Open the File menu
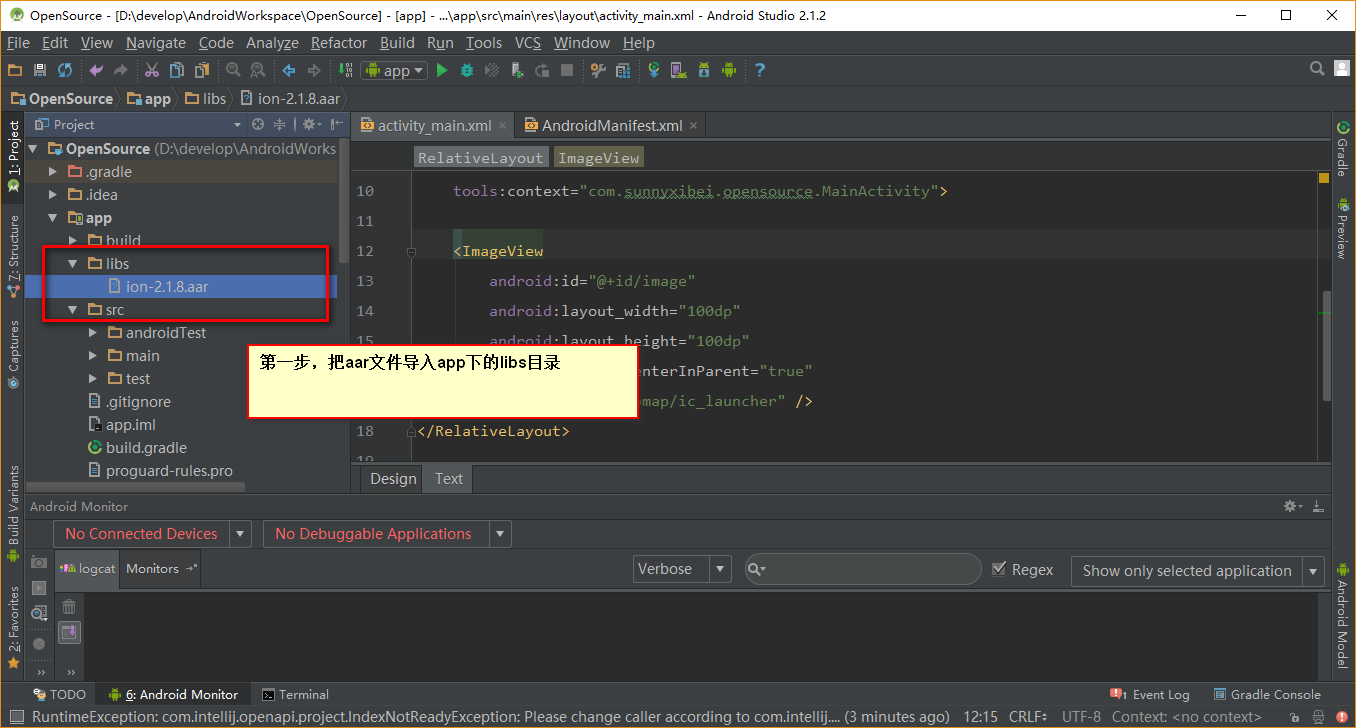Viewport: 1356px width, 728px height. [18, 43]
